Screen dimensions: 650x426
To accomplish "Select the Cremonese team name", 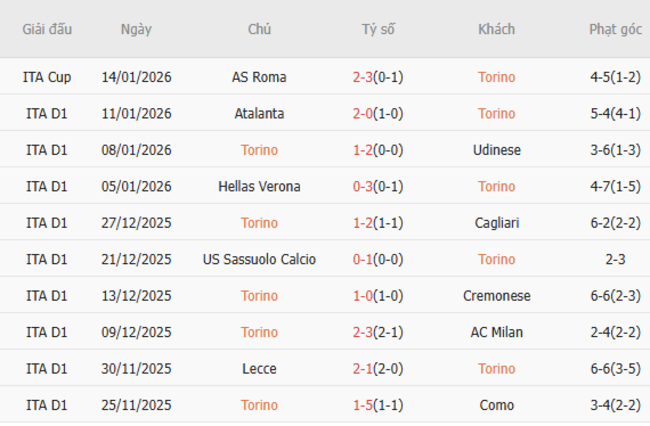I will click(496, 296).
